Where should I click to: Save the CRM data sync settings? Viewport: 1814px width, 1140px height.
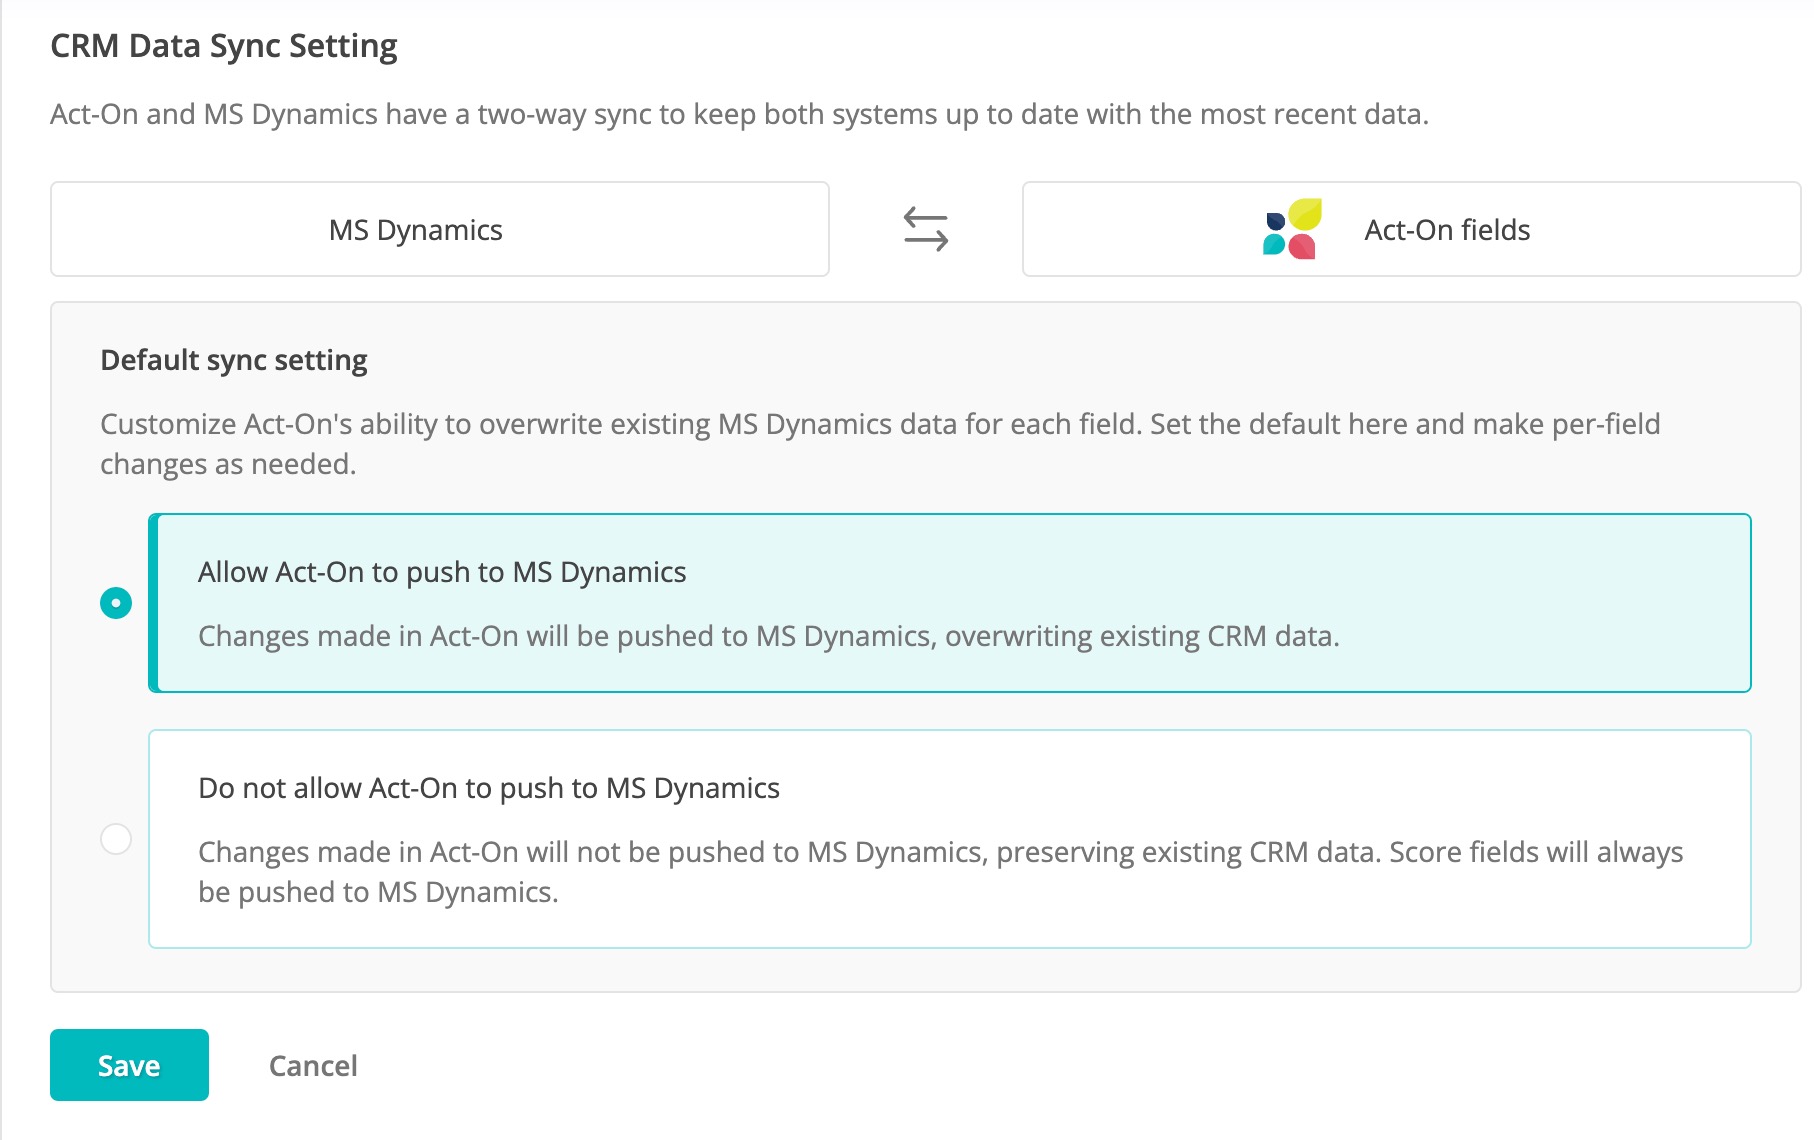pyautogui.click(x=129, y=1065)
